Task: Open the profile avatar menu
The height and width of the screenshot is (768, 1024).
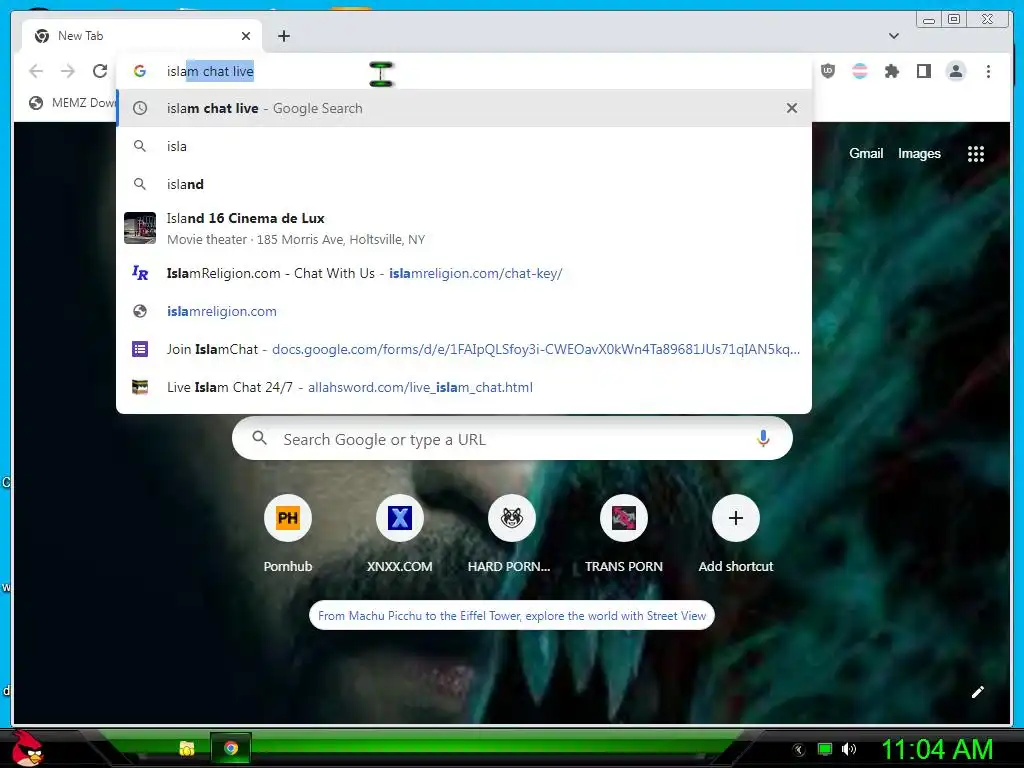Action: point(956,71)
